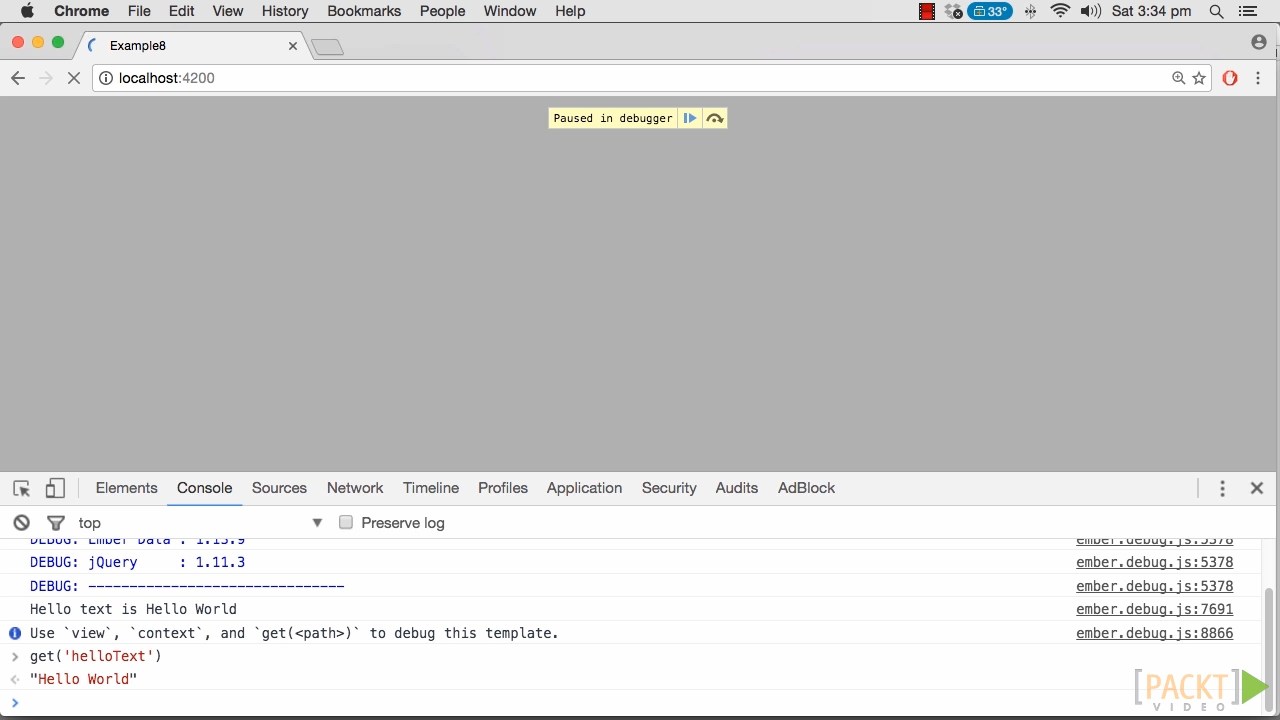Select the inspect element picker icon
This screenshot has height=720, width=1280.
coord(21,488)
